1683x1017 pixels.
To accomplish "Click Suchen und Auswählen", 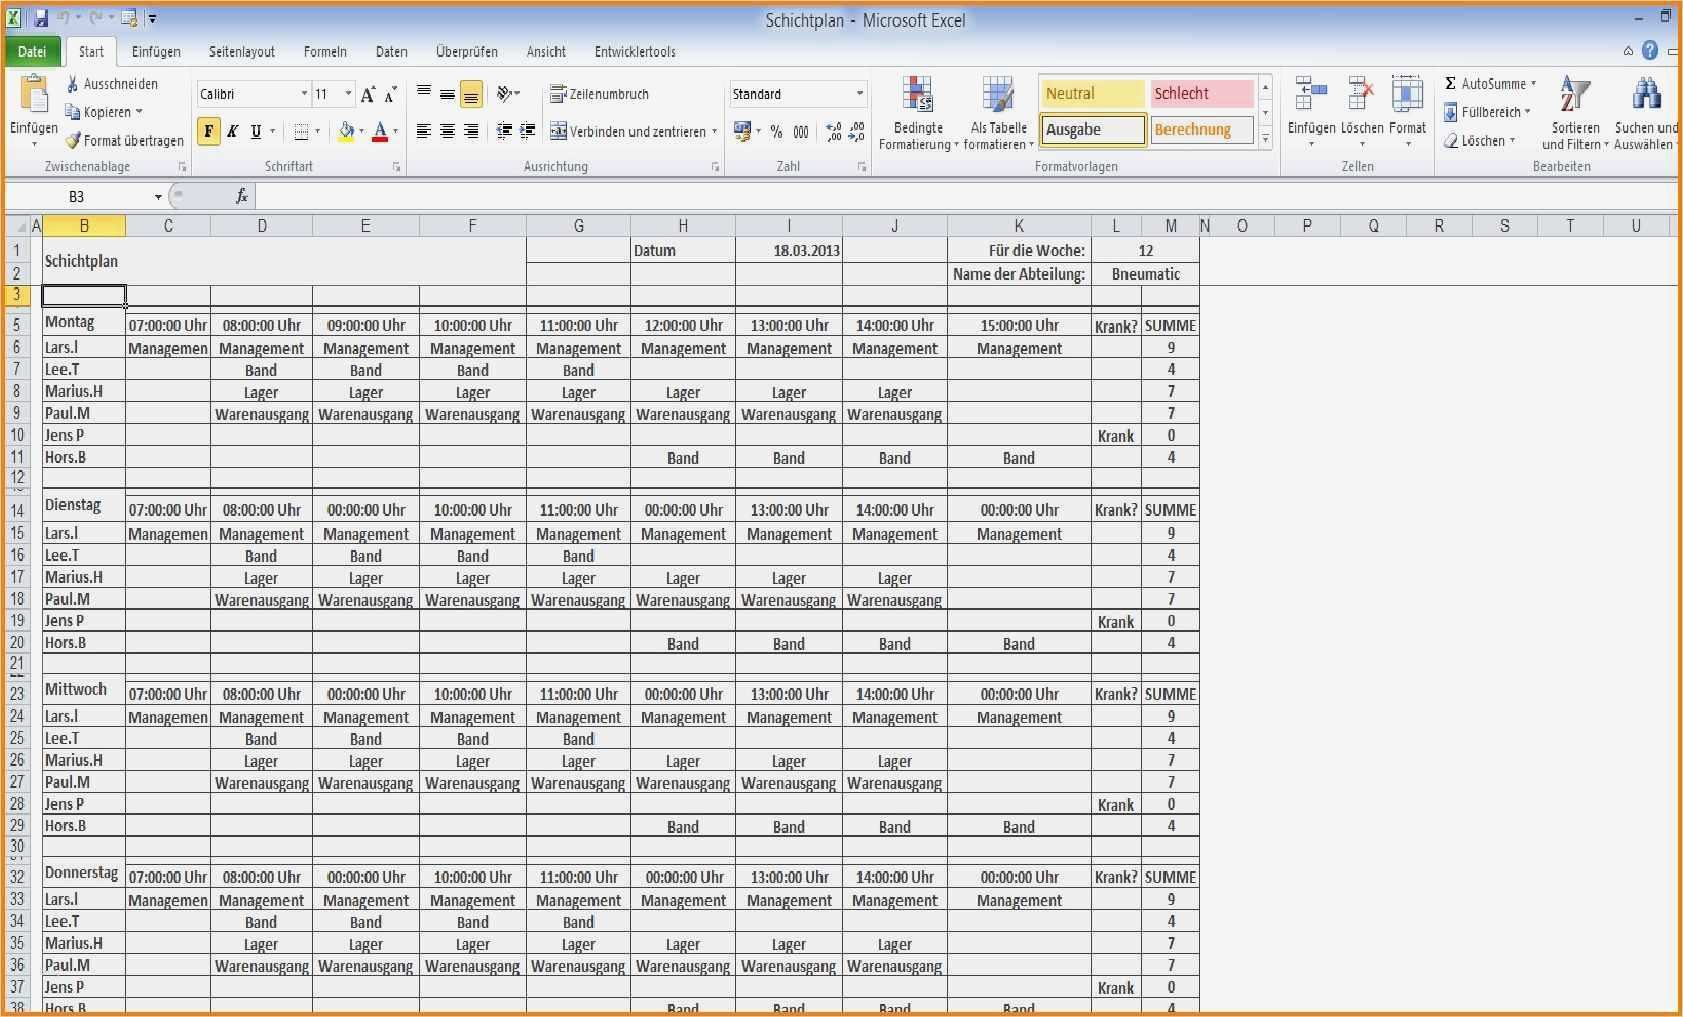I will point(1647,112).
